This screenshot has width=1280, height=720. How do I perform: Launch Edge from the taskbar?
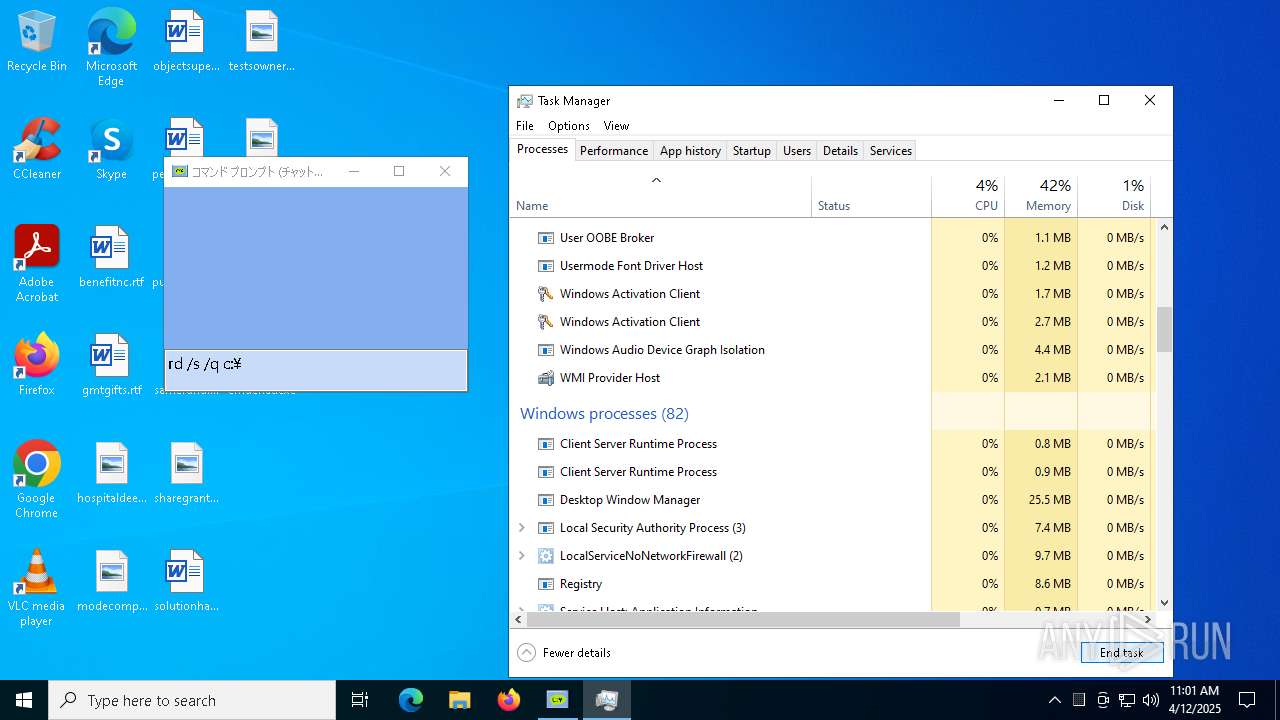coord(411,700)
